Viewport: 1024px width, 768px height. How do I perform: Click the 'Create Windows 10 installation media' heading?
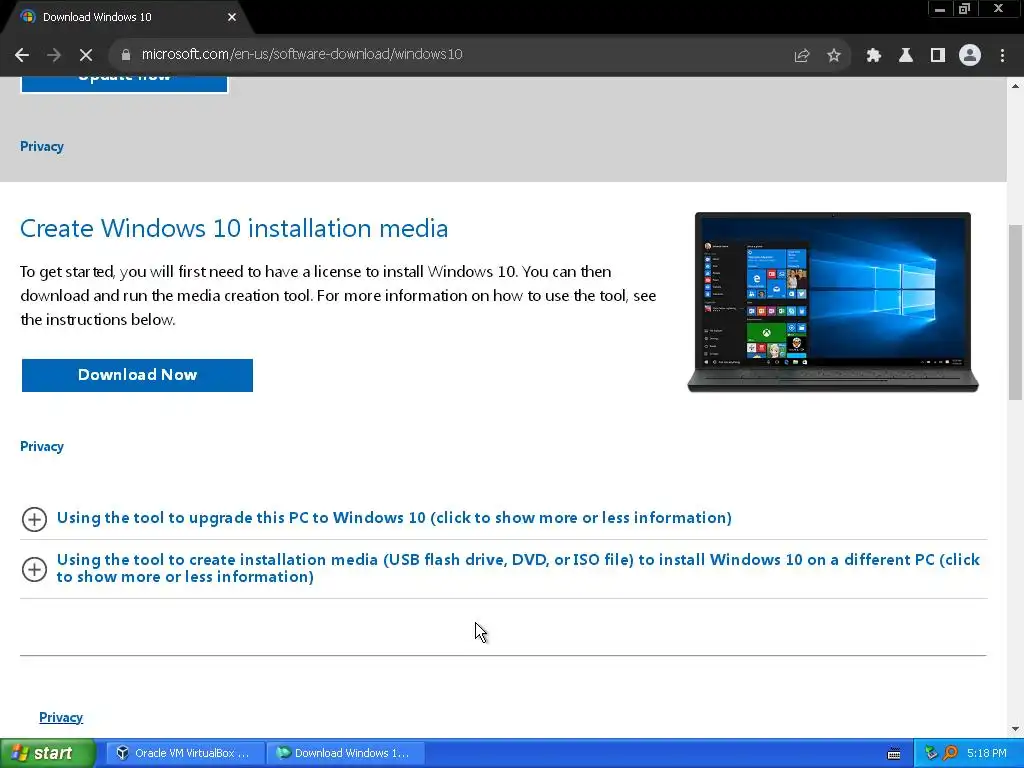234,229
